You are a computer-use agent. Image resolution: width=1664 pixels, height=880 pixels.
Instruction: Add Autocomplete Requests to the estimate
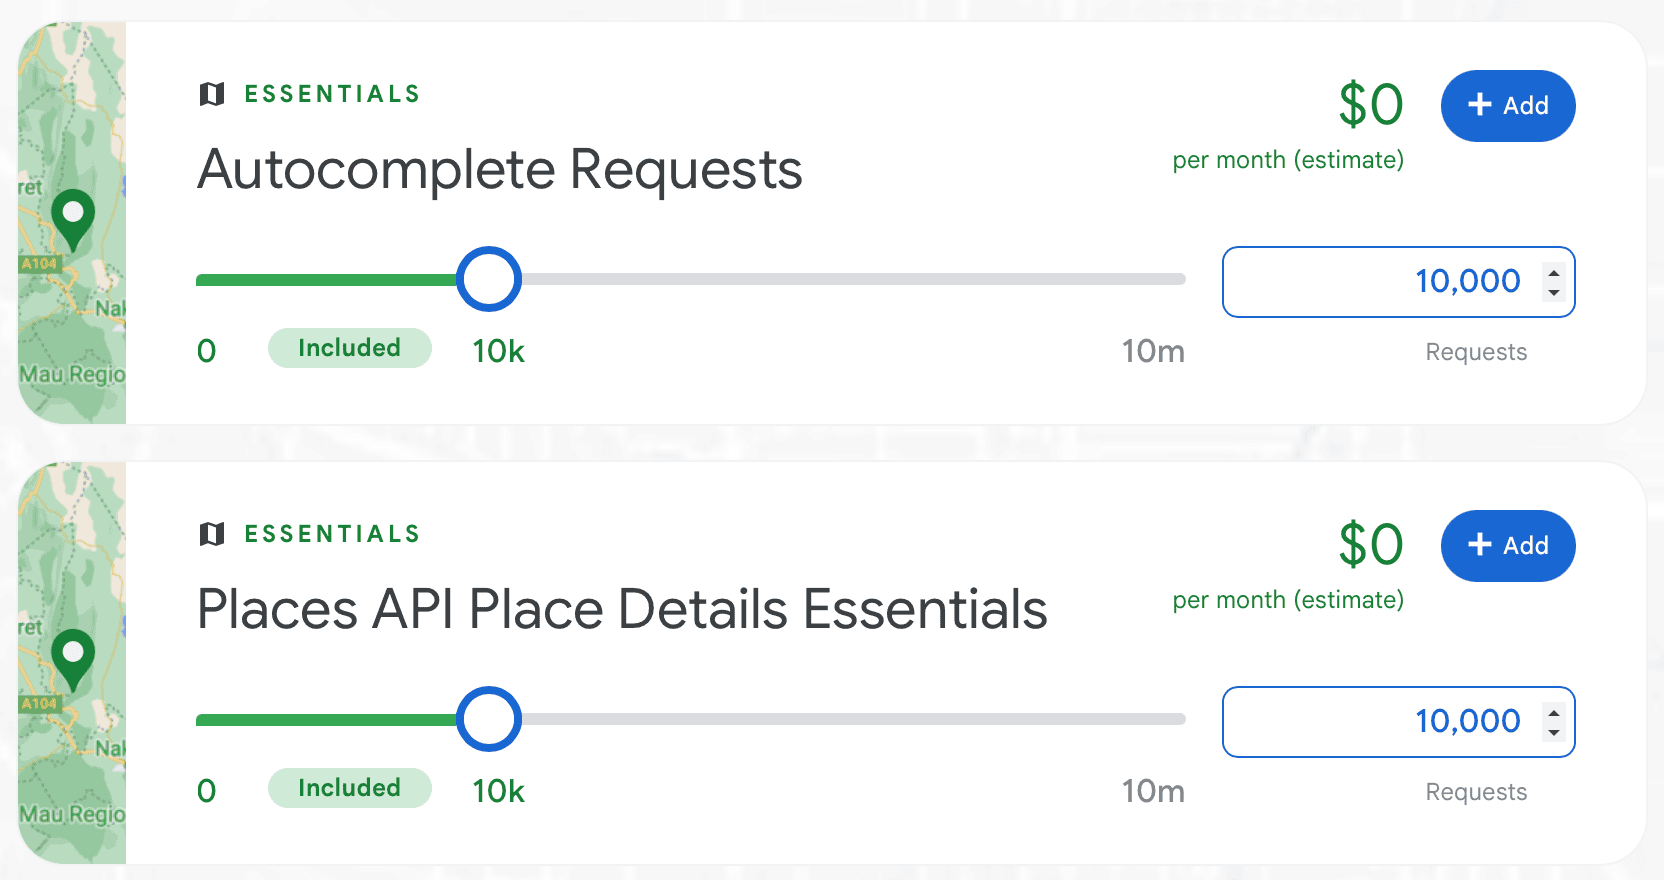[1508, 105]
